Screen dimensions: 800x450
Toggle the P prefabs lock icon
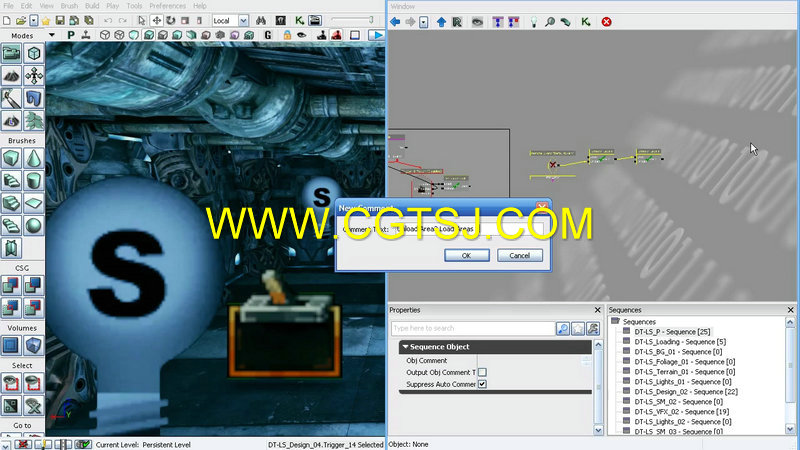tap(71, 35)
